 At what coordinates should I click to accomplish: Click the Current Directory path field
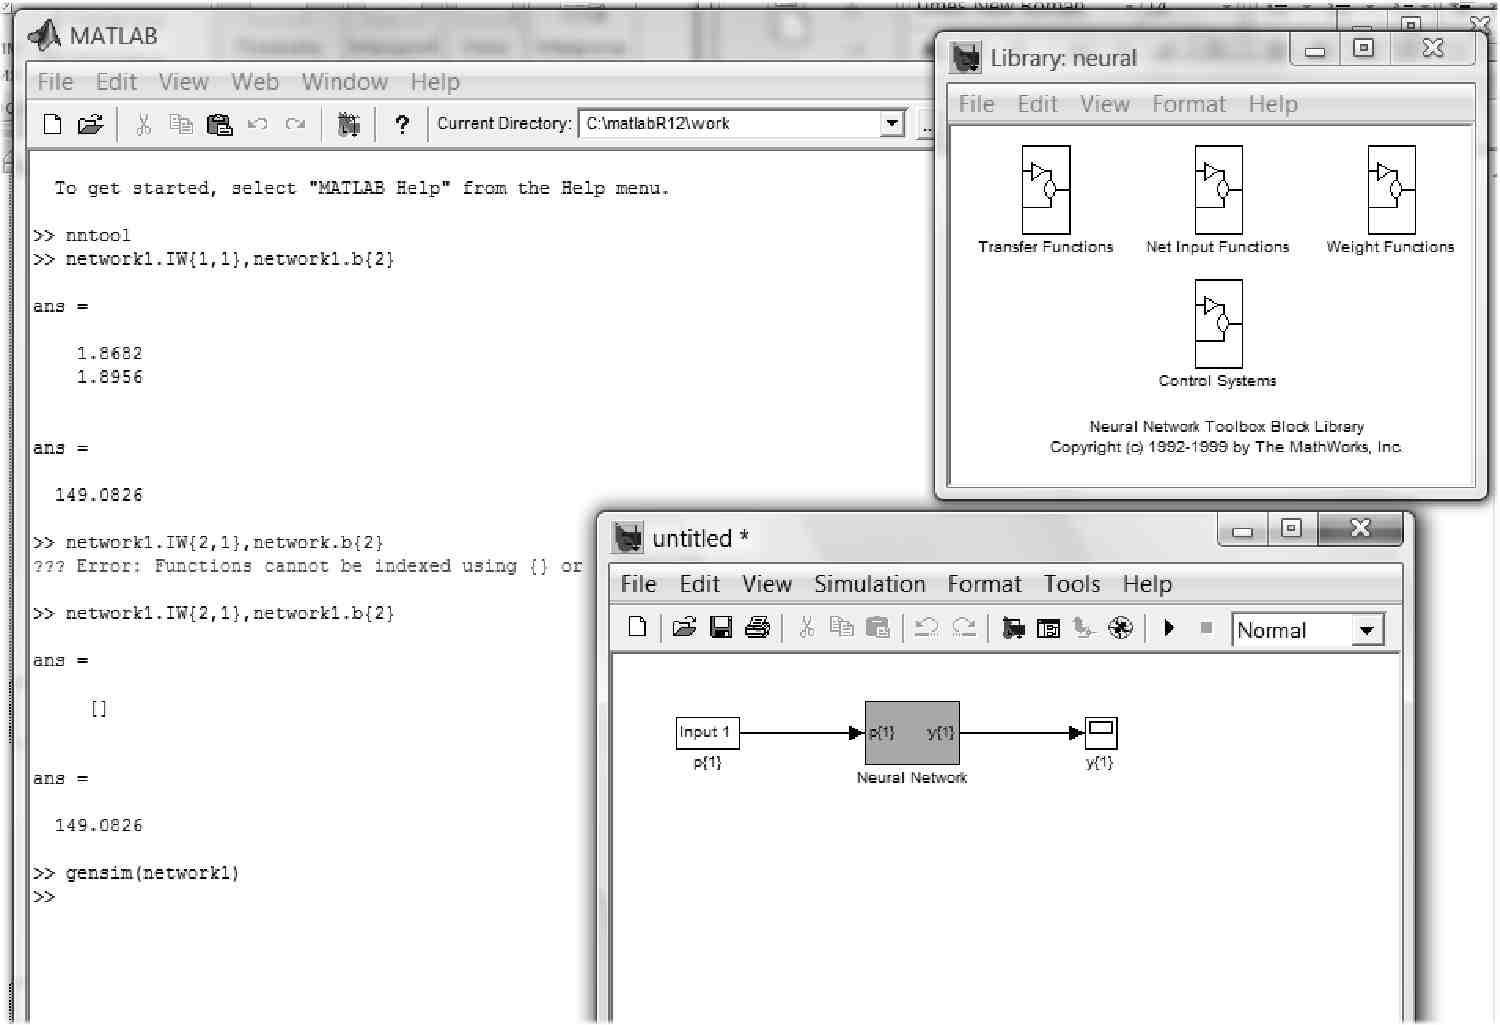pyautogui.click(x=731, y=124)
